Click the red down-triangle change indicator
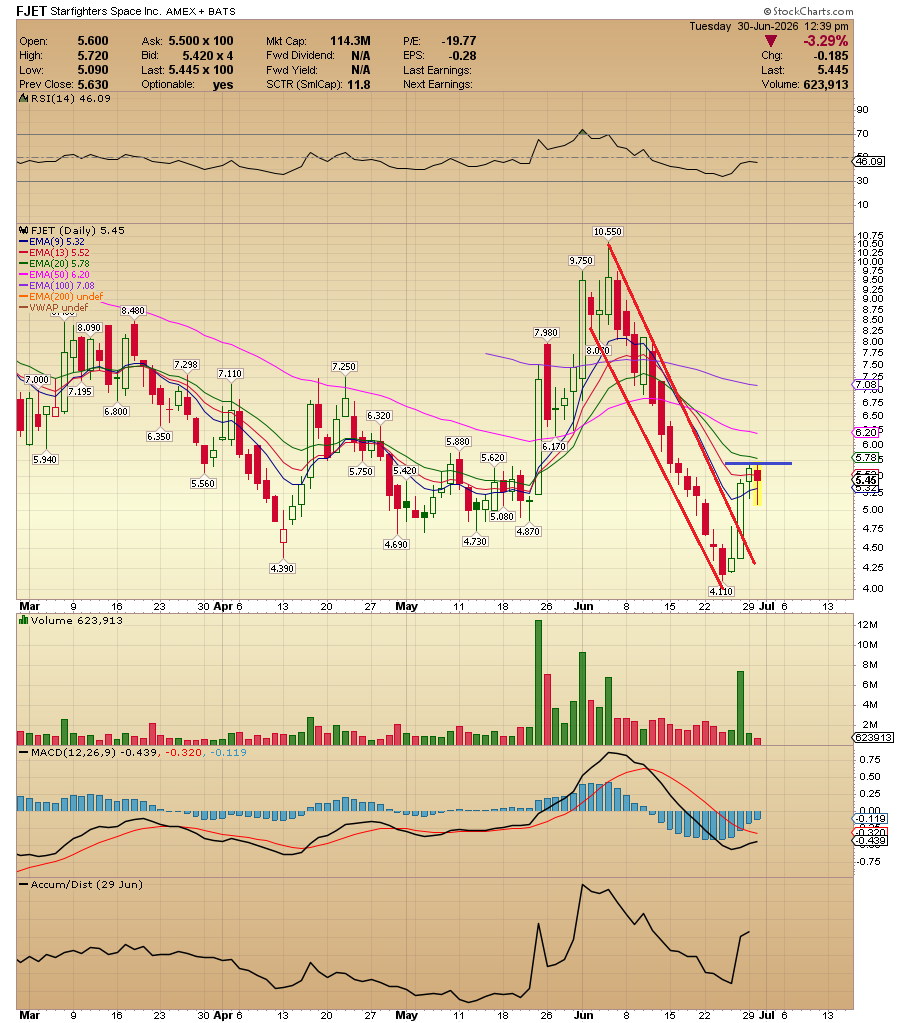900x1023 pixels. click(x=771, y=41)
